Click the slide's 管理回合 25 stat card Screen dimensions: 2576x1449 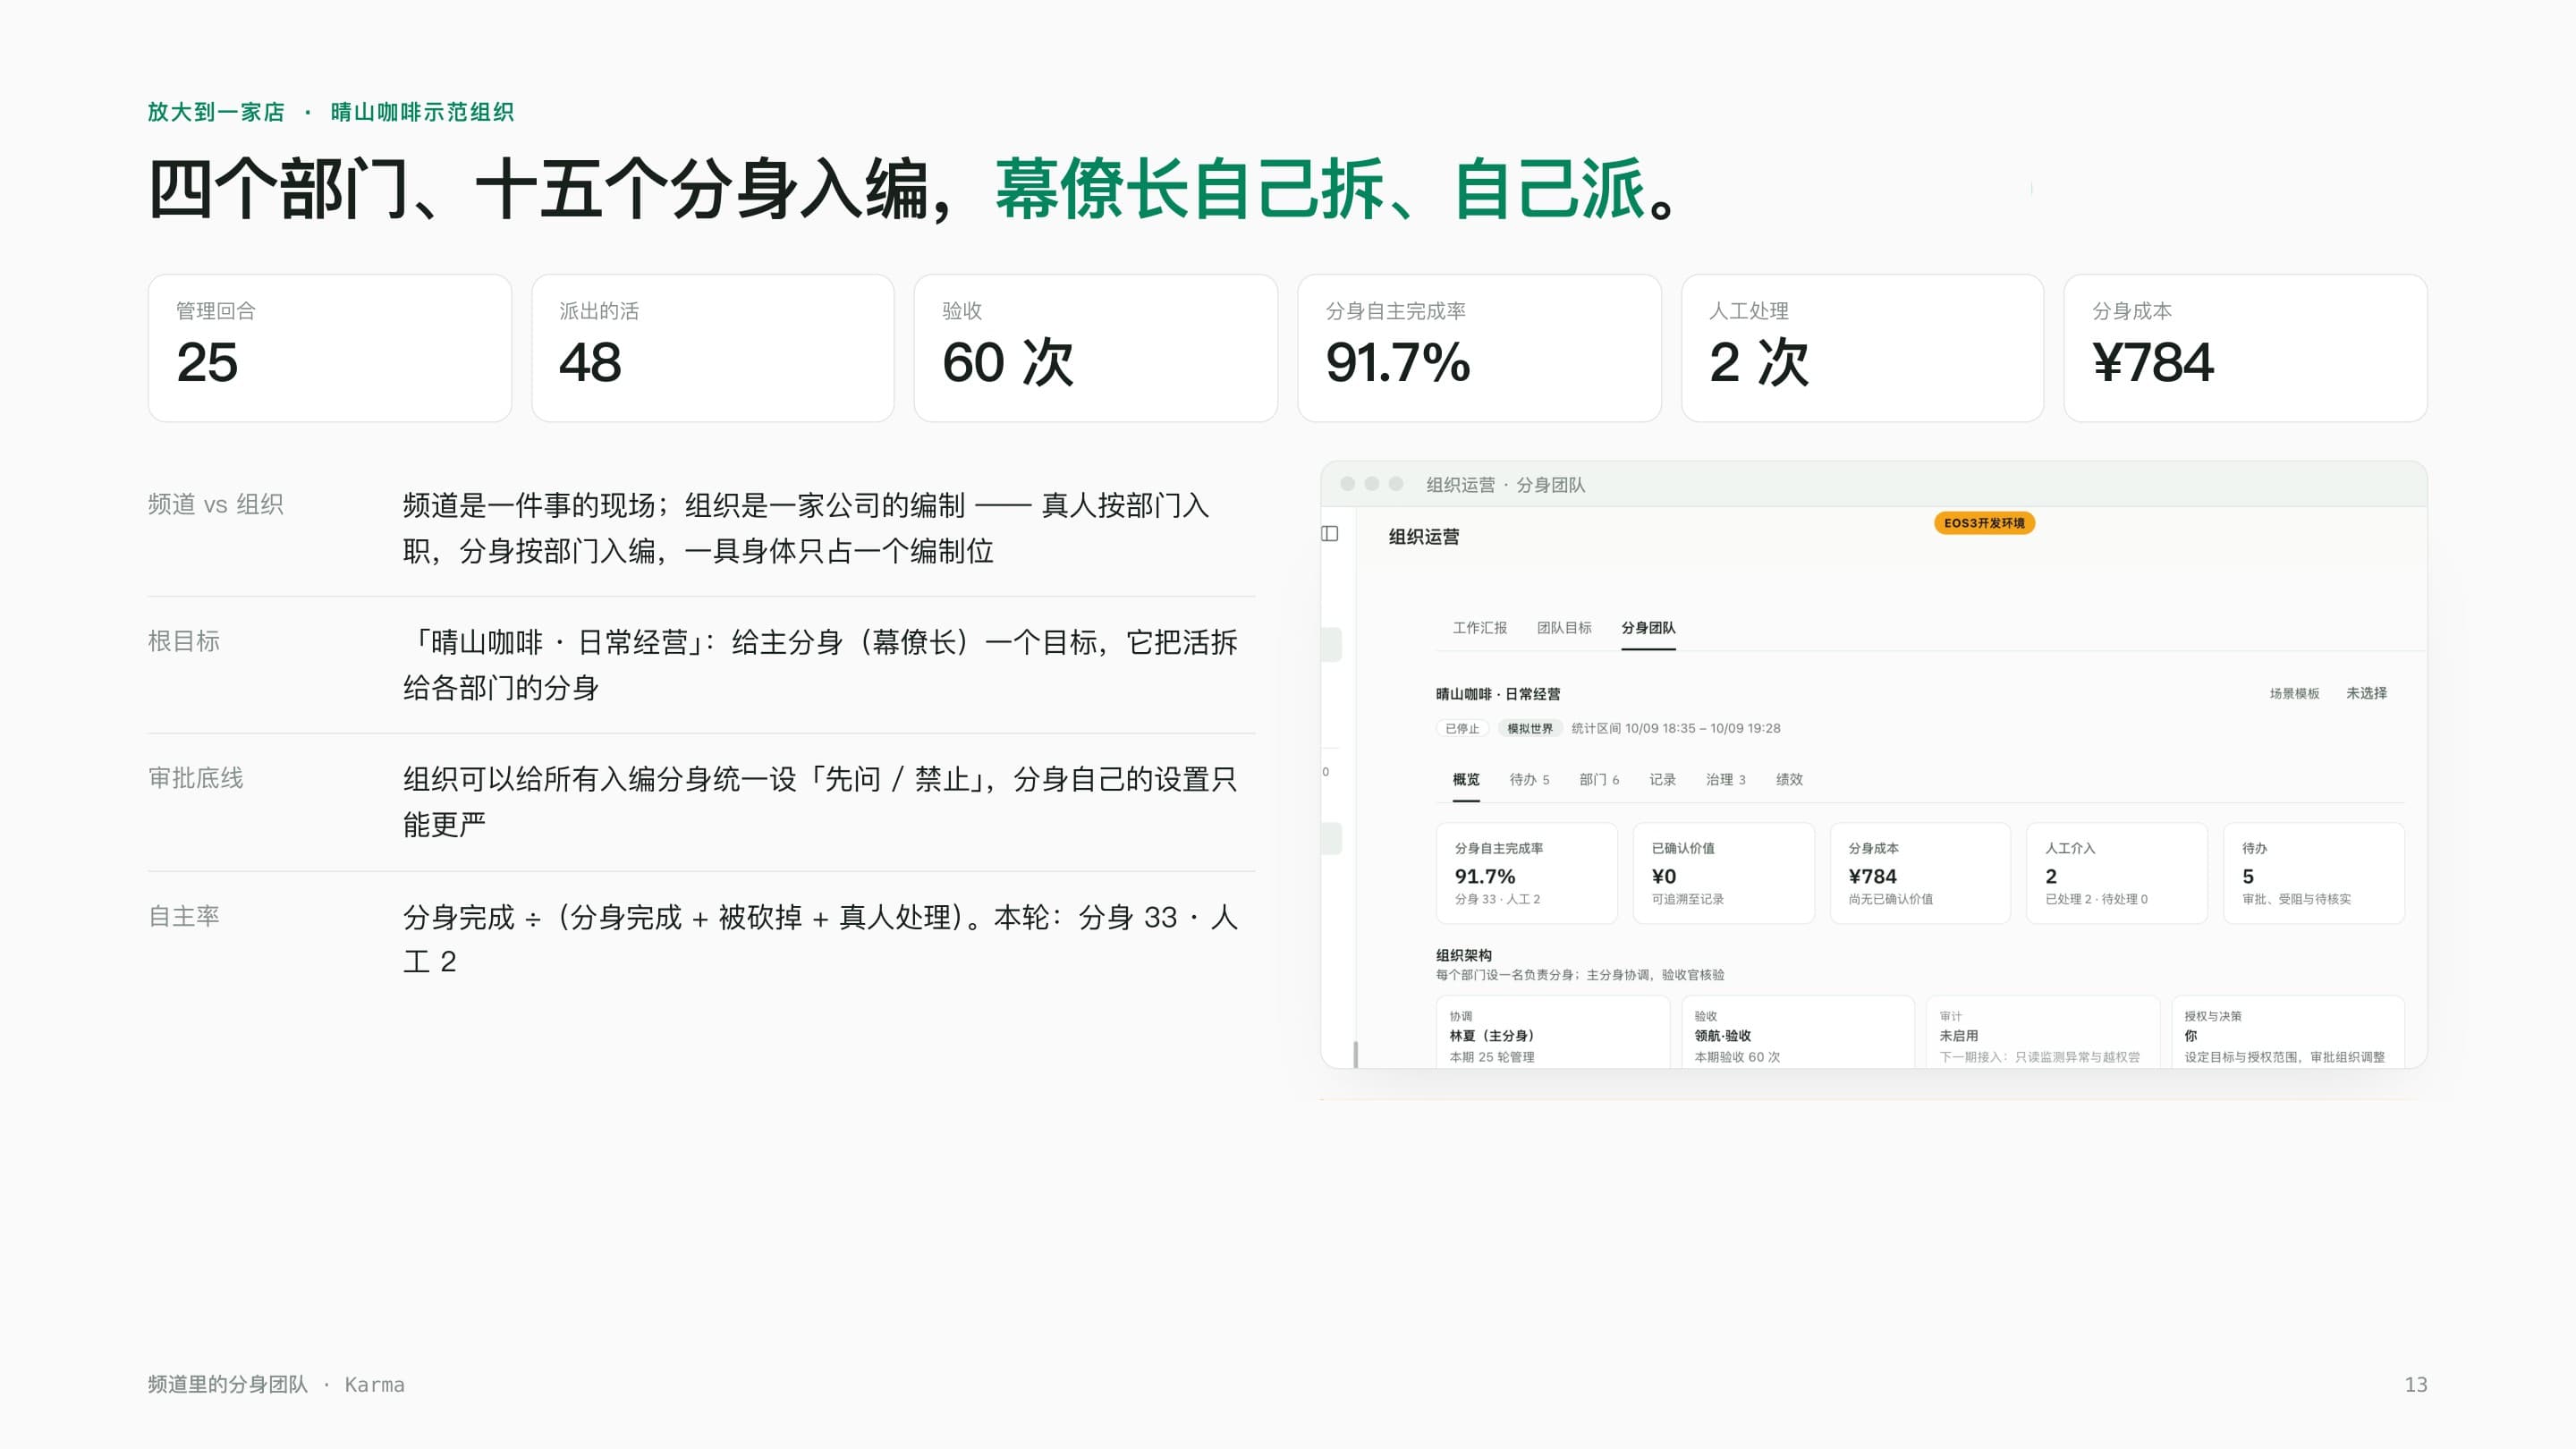[x=330, y=348]
